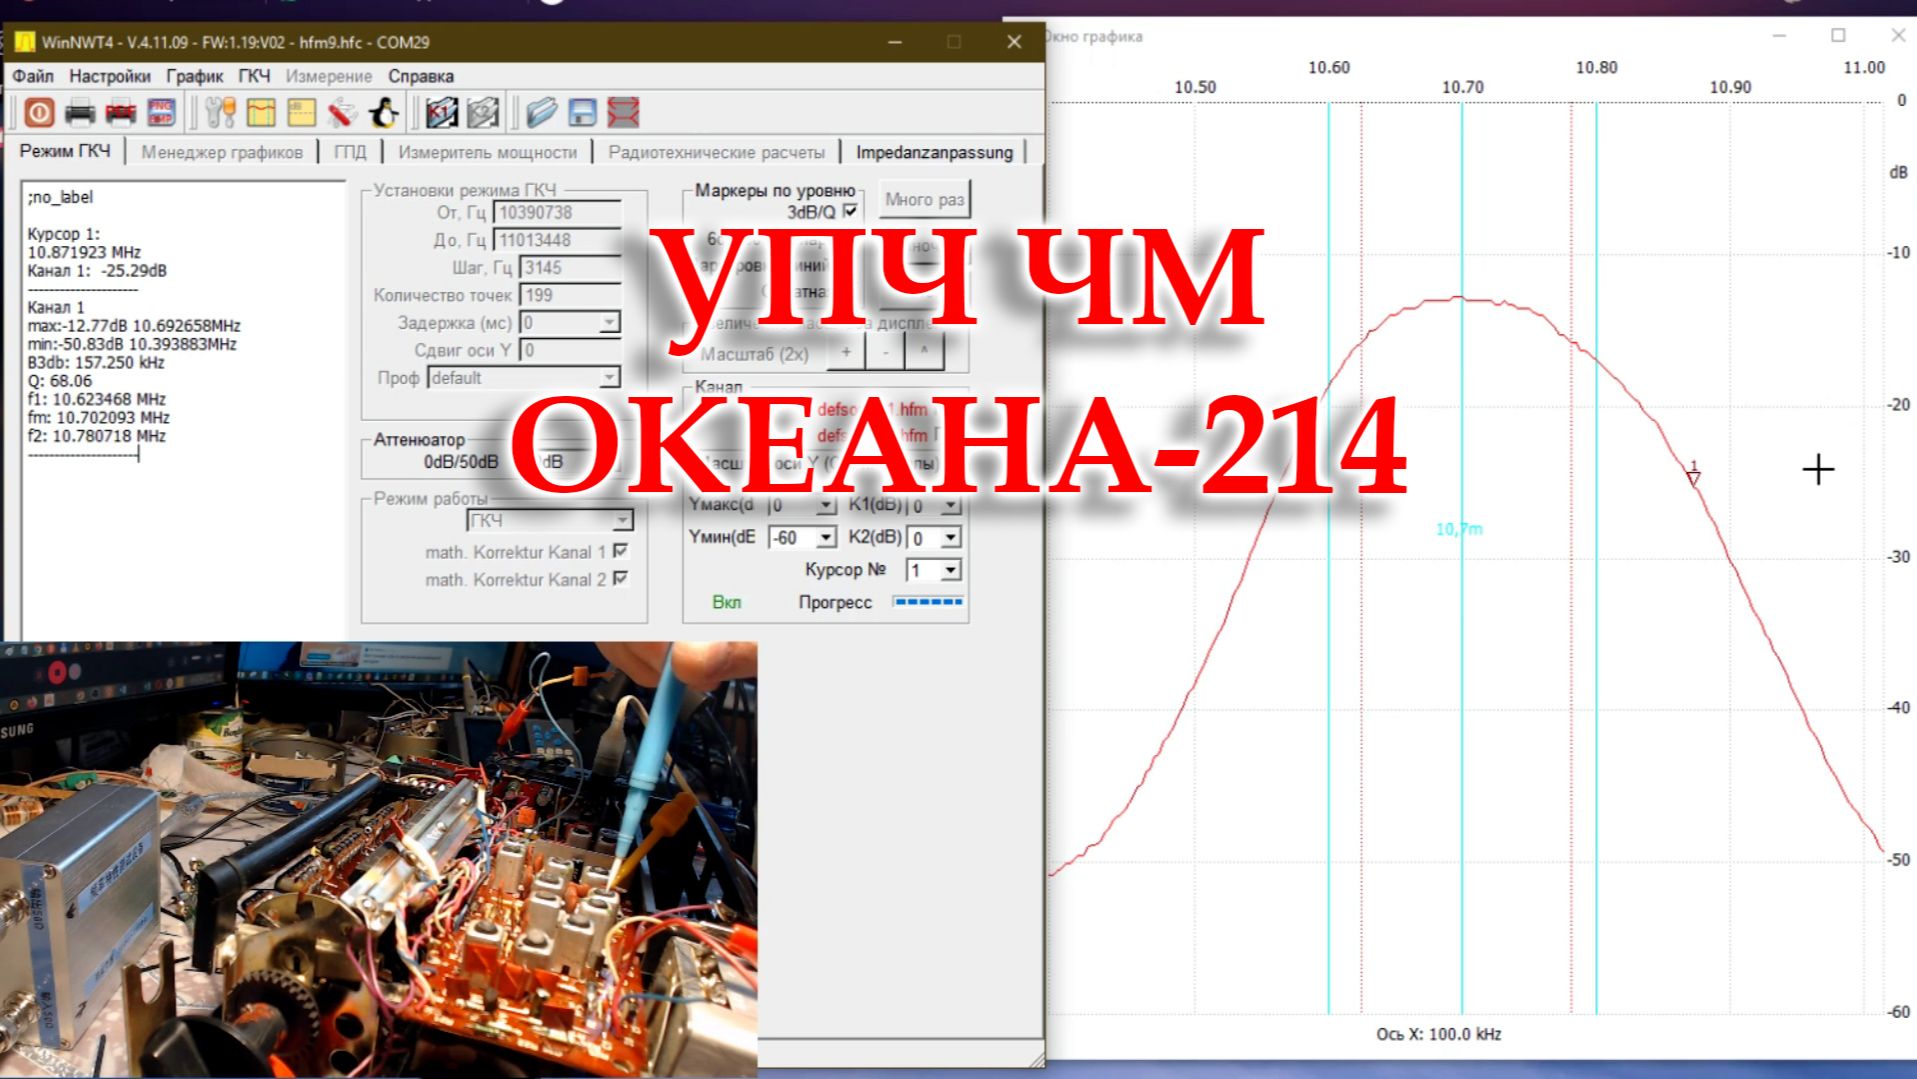Switch to the Impedanzanpassung tab

[934, 152]
